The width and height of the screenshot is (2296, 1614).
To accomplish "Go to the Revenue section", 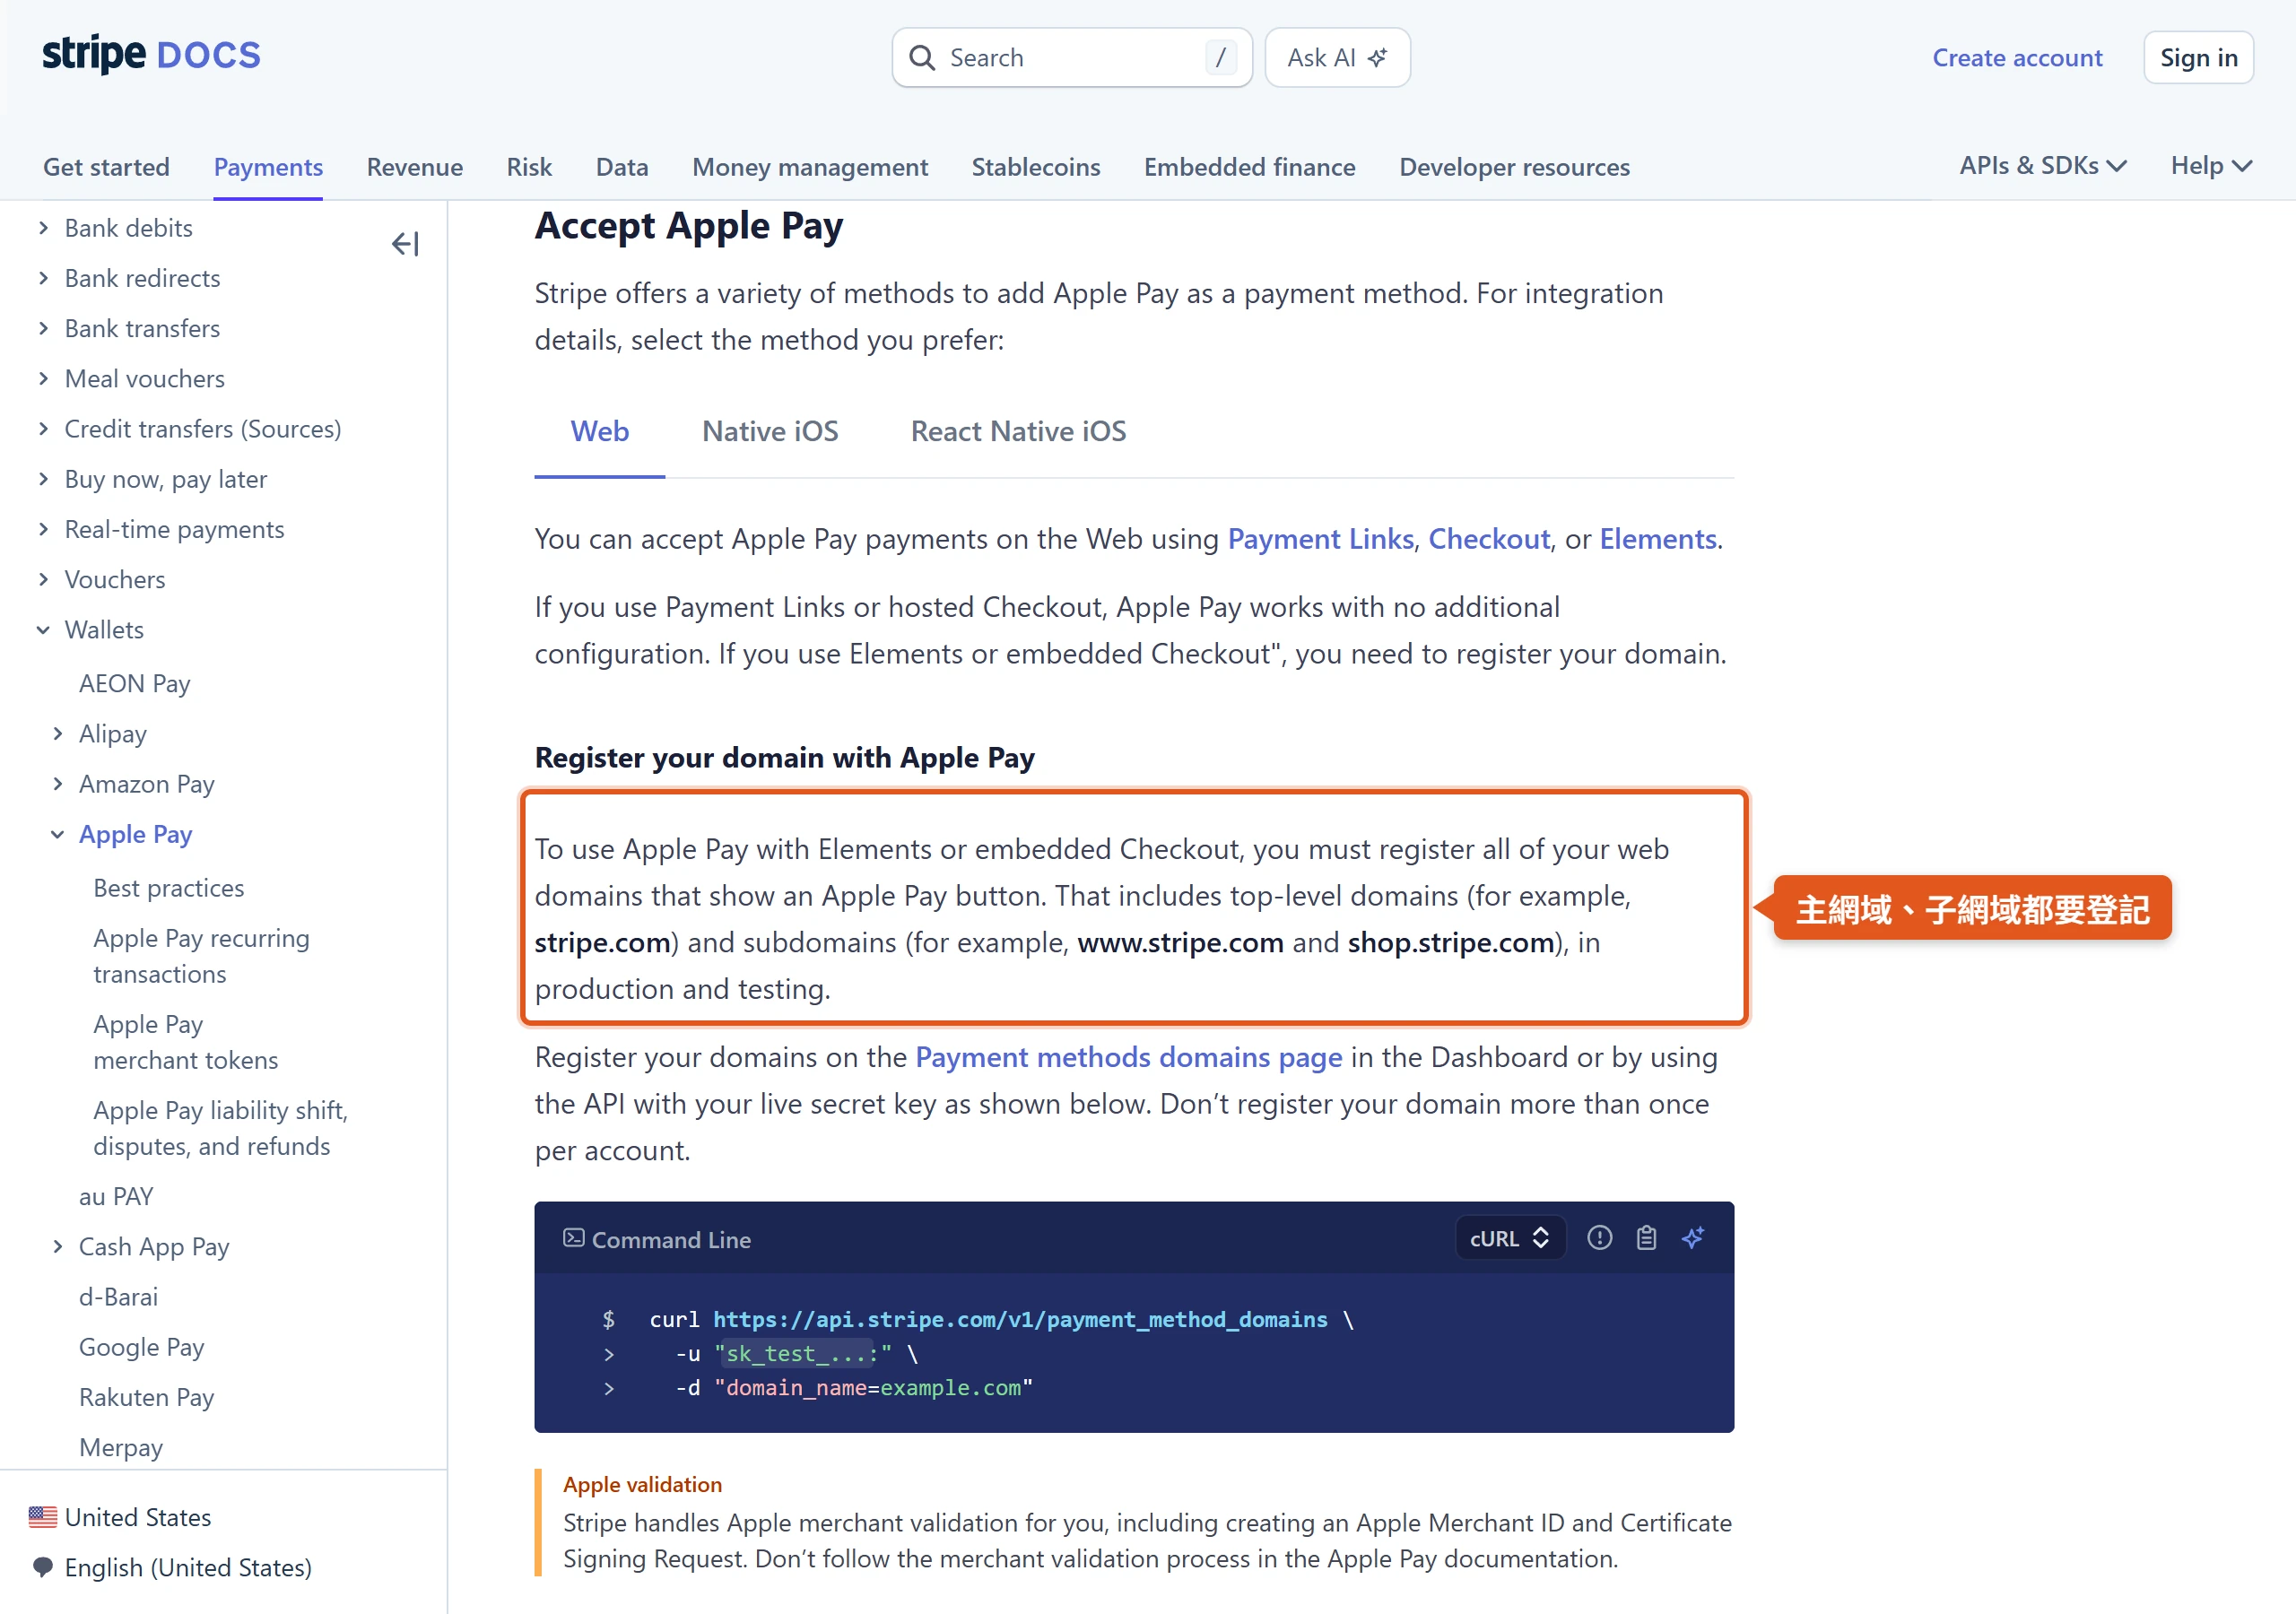I will [414, 167].
